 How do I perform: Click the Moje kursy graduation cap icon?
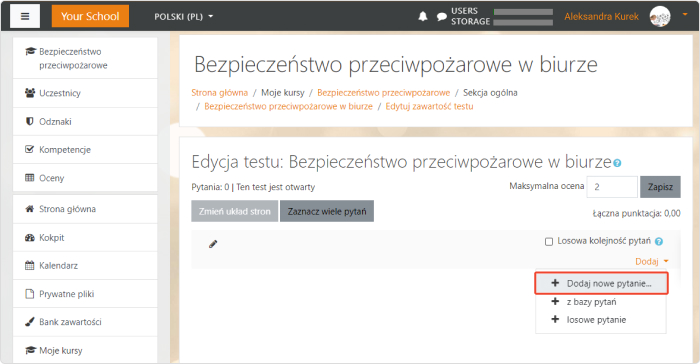click(30, 350)
